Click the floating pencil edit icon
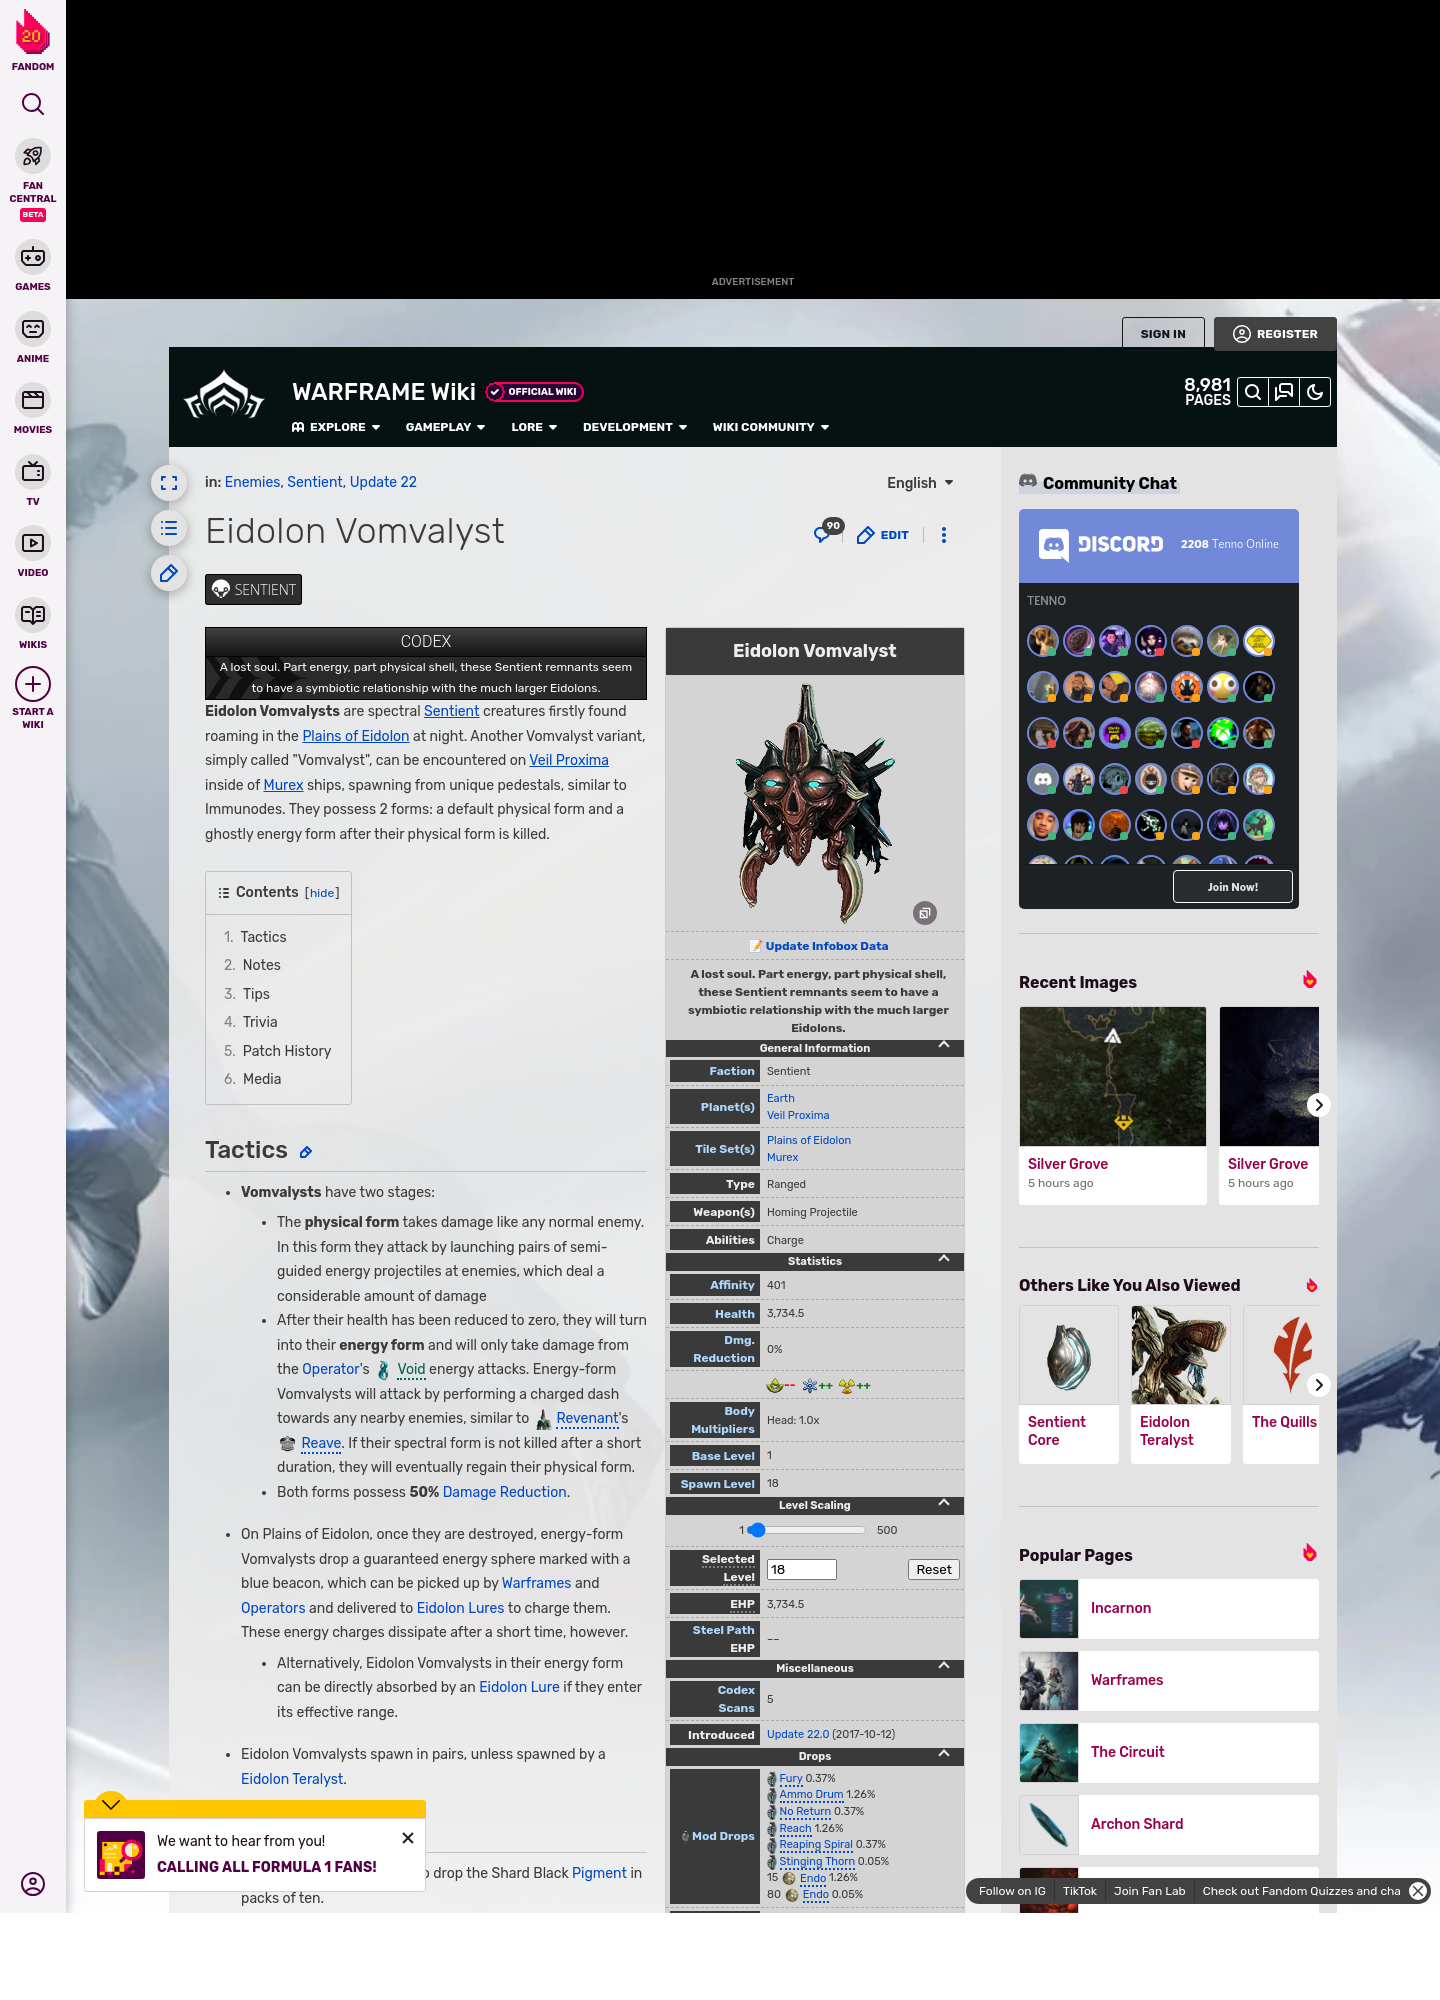Viewport: 1440px width, 2000px height. pyautogui.click(x=169, y=573)
